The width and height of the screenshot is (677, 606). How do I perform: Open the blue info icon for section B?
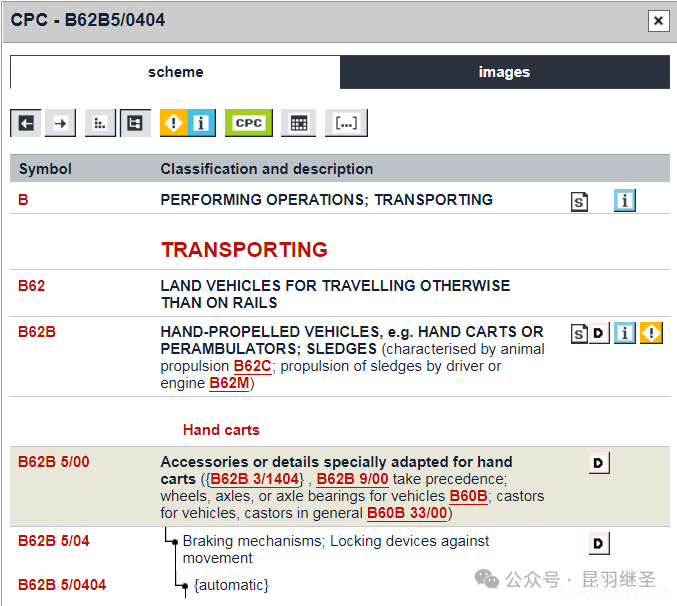(x=624, y=201)
